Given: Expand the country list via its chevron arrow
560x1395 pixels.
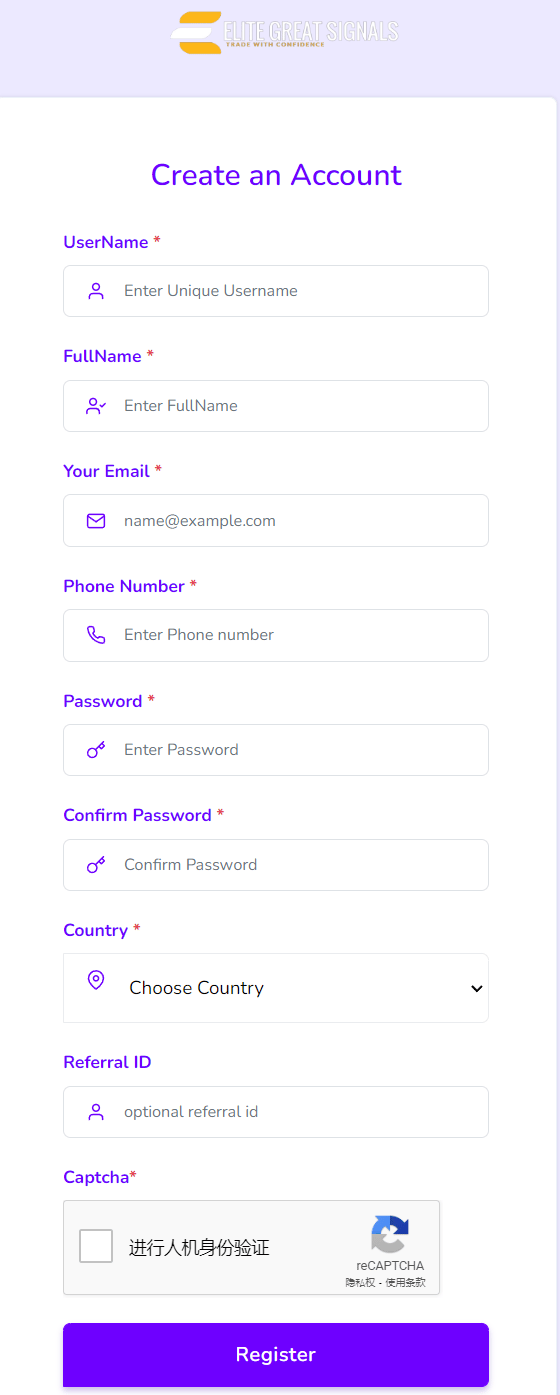Looking at the screenshot, I should click(x=477, y=988).
